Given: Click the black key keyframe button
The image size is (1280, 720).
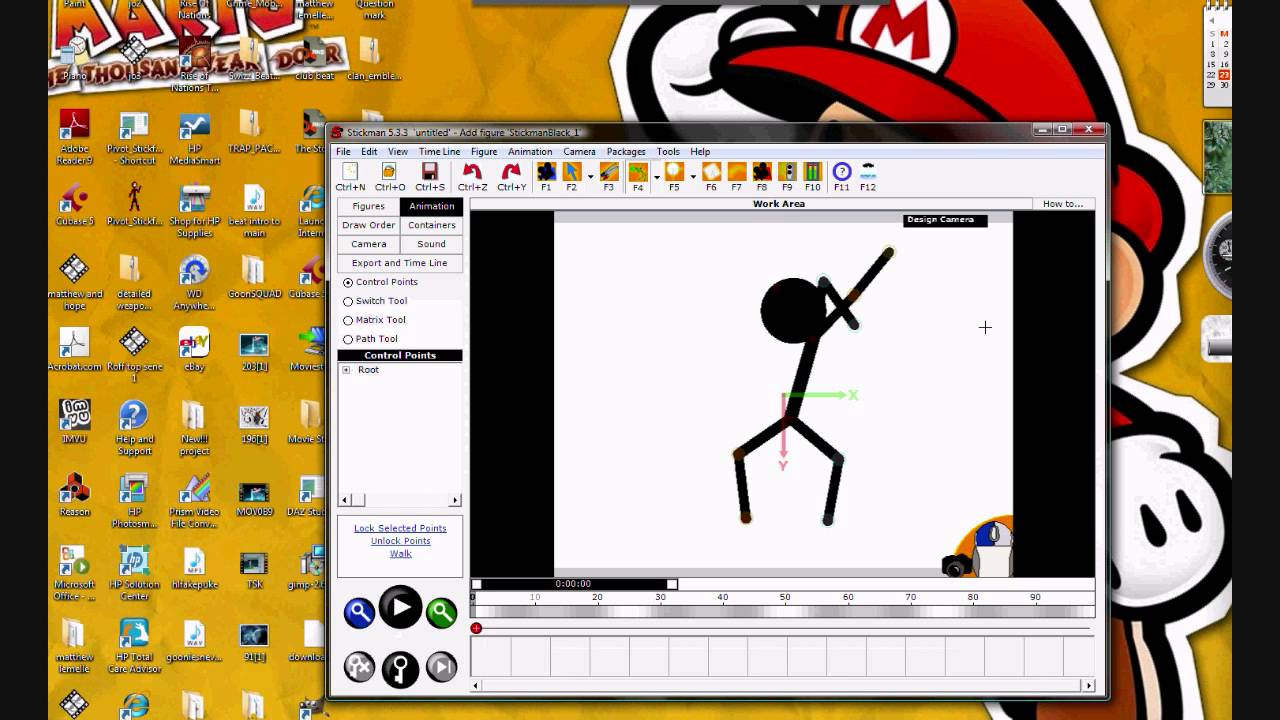Looking at the screenshot, I should tap(400, 669).
